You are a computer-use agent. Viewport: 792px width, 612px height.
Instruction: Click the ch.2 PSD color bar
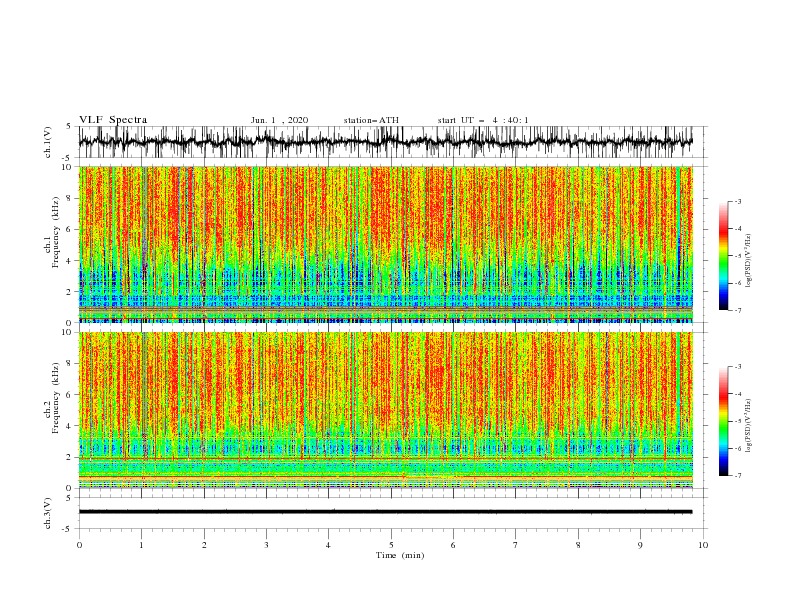(724, 421)
